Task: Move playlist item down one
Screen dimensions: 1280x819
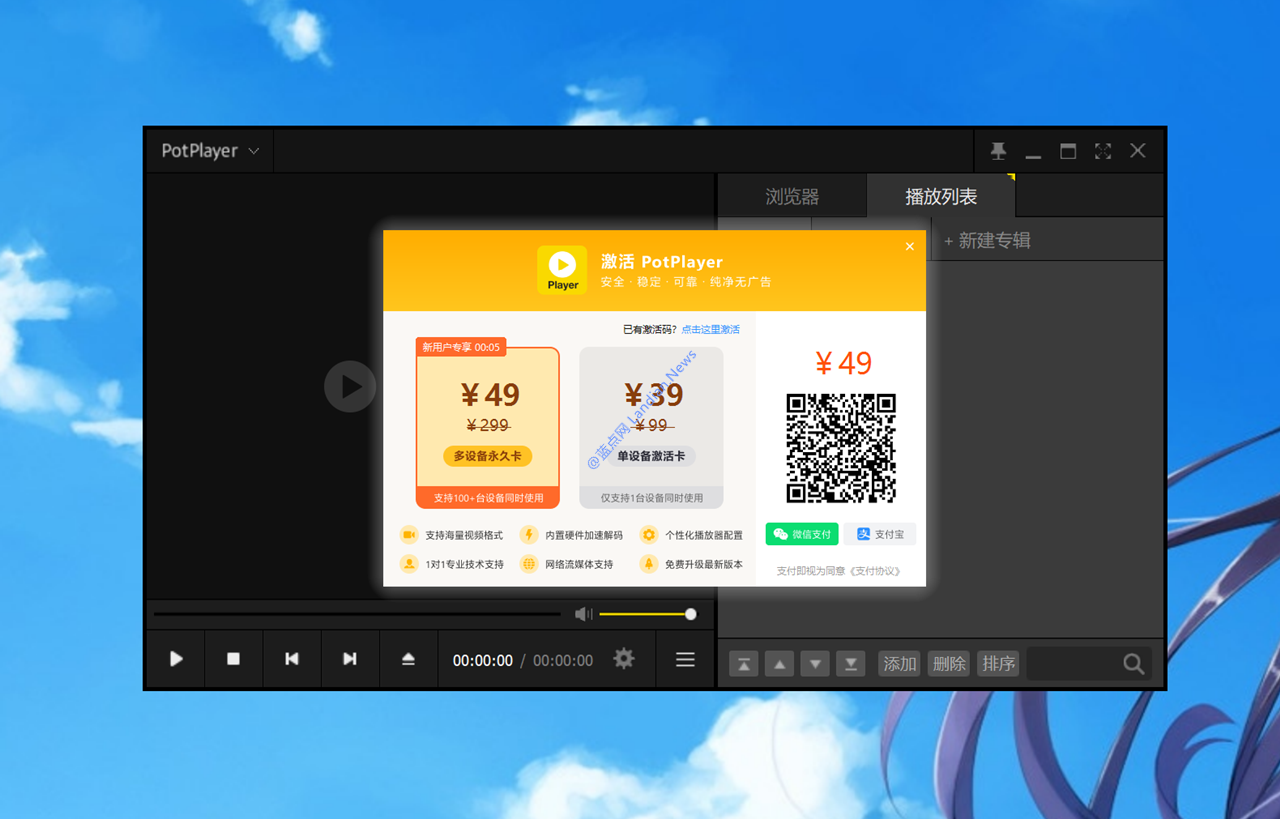Action: (815, 664)
